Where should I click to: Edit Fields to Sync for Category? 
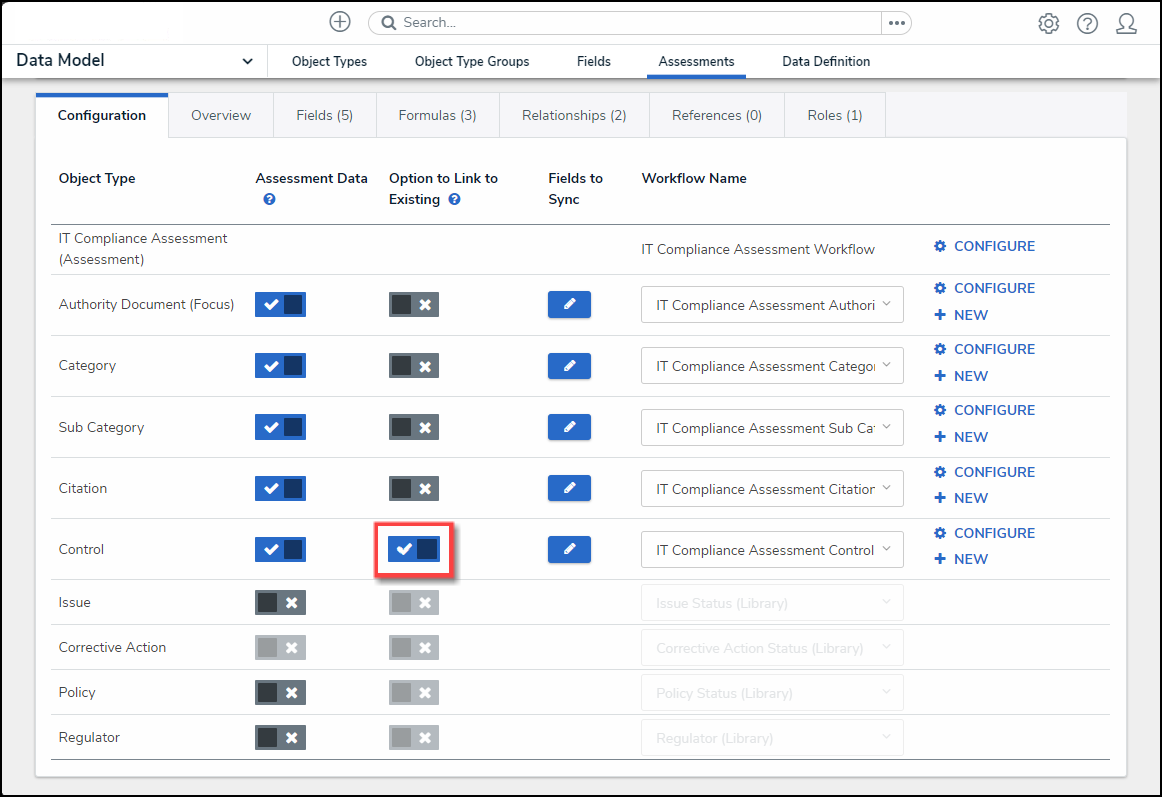click(x=569, y=366)
